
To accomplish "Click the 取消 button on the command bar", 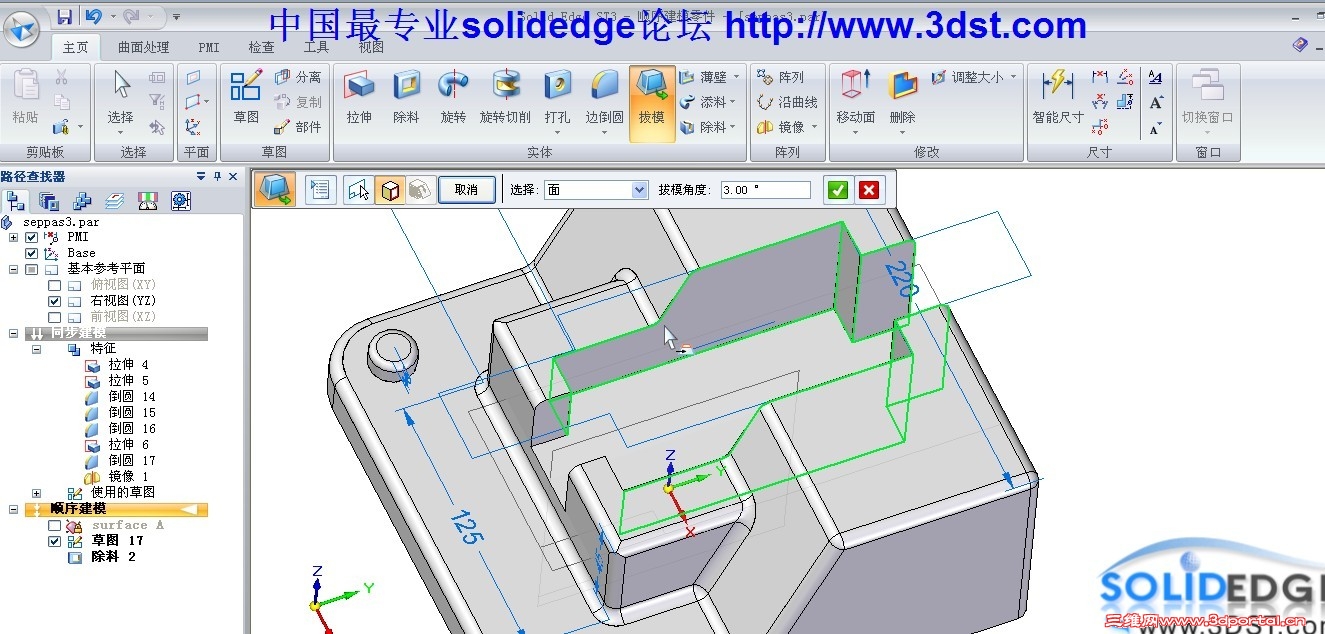I will [x=466, y=189].
